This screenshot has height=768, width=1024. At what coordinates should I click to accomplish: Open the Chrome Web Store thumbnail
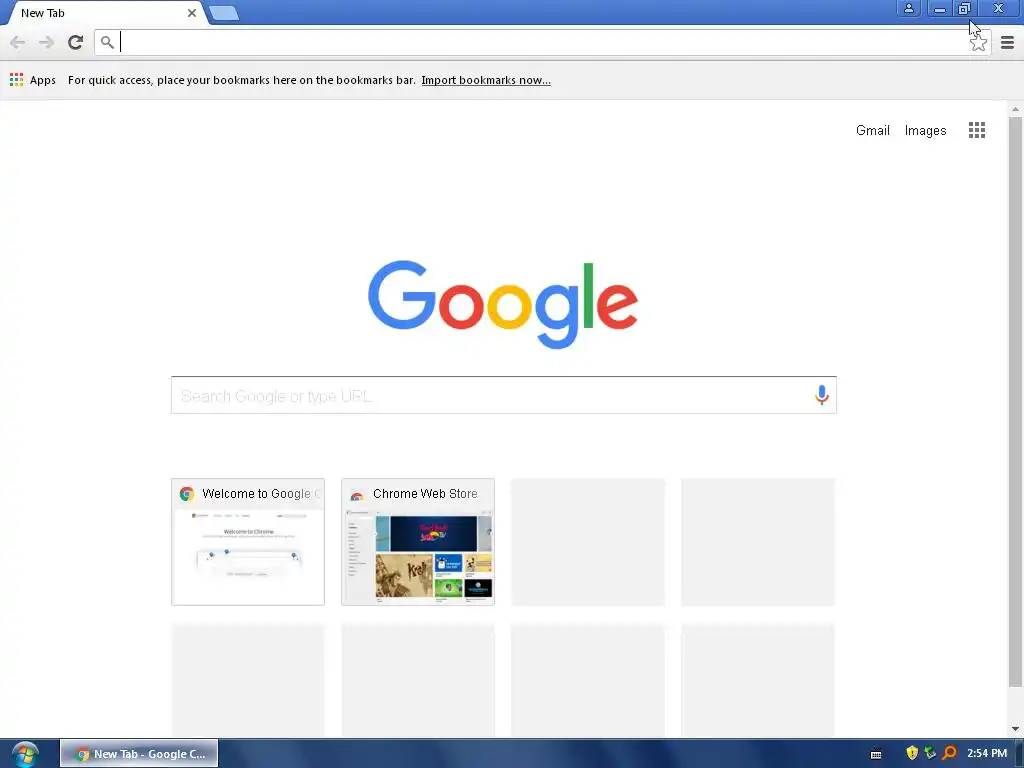418,542
